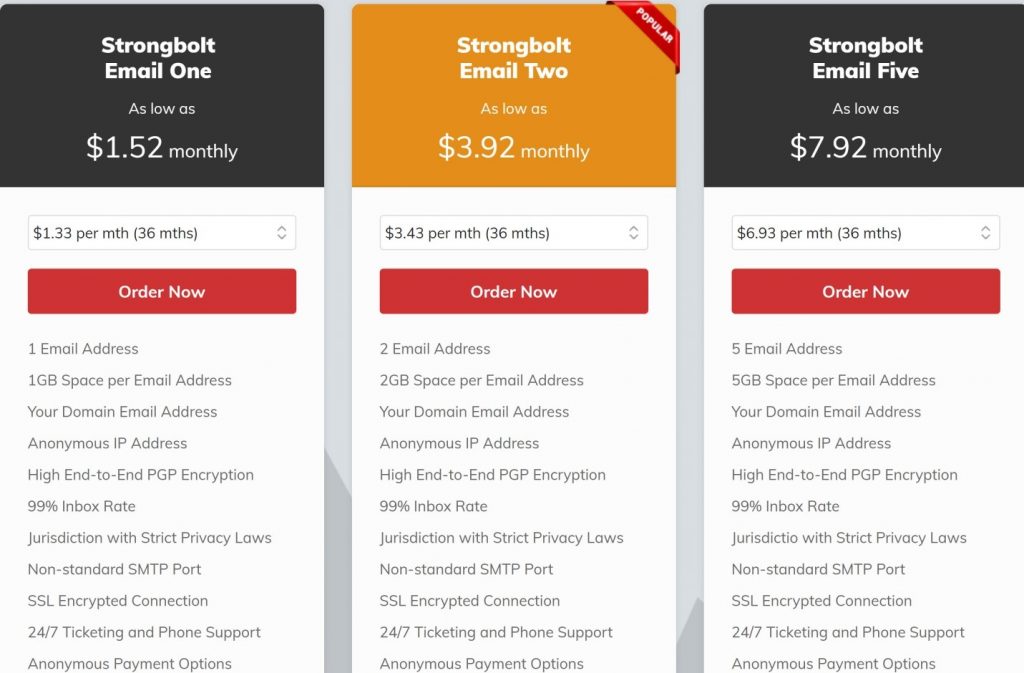Viewport: 1024px width, 673px height.
Task: Click the up-down arrows on Email Two selector
Action: click(x=633, y=232)
